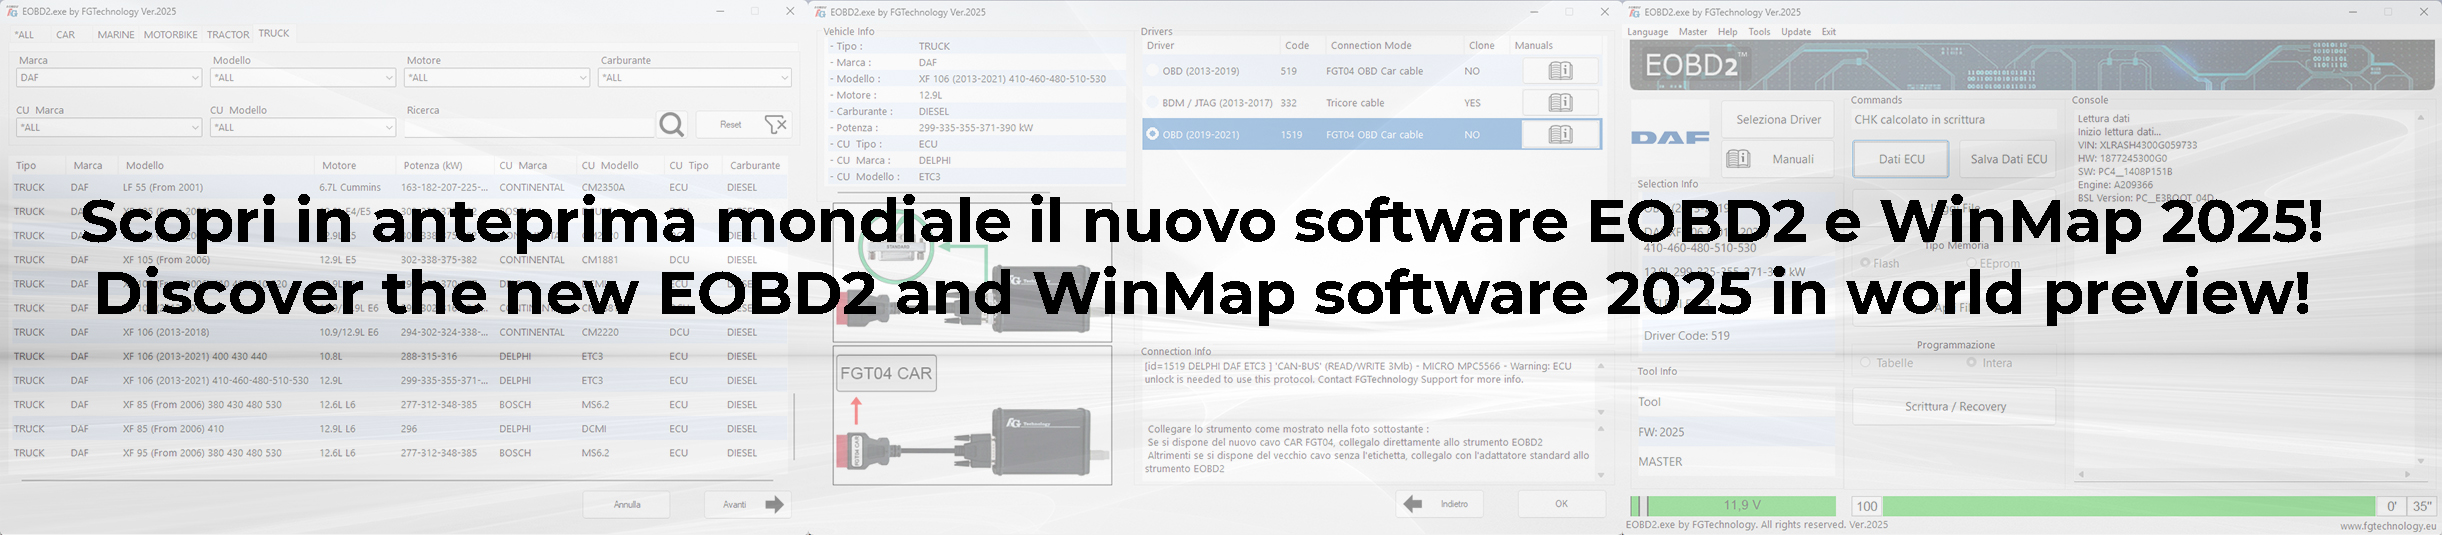Click the Dati ECU button
The image size is (2442, 535).
1900,159
